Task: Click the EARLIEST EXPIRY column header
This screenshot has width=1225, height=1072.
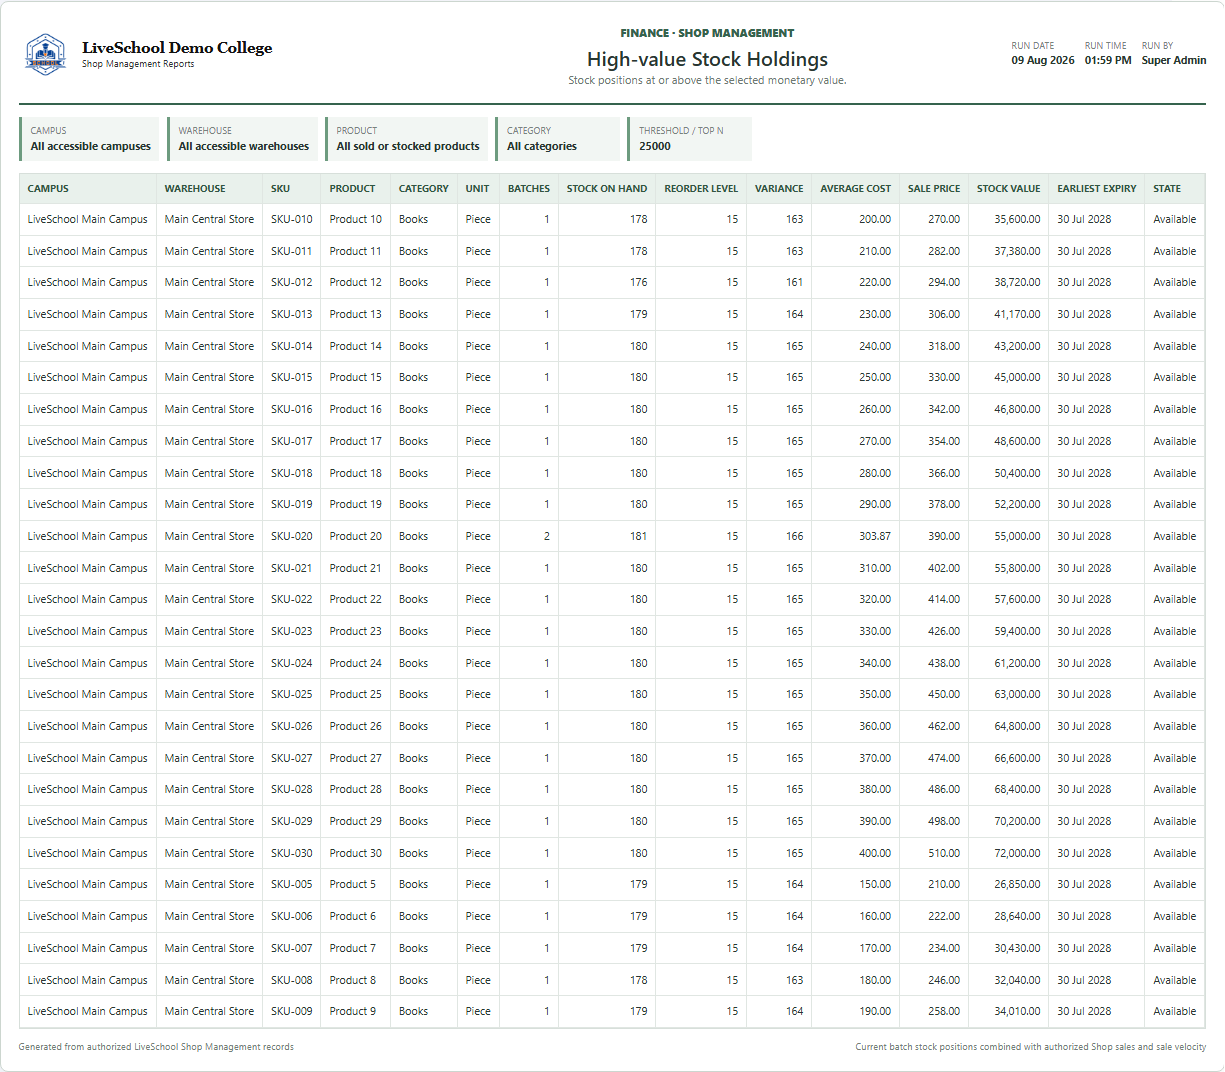Action: [1097, 188]
